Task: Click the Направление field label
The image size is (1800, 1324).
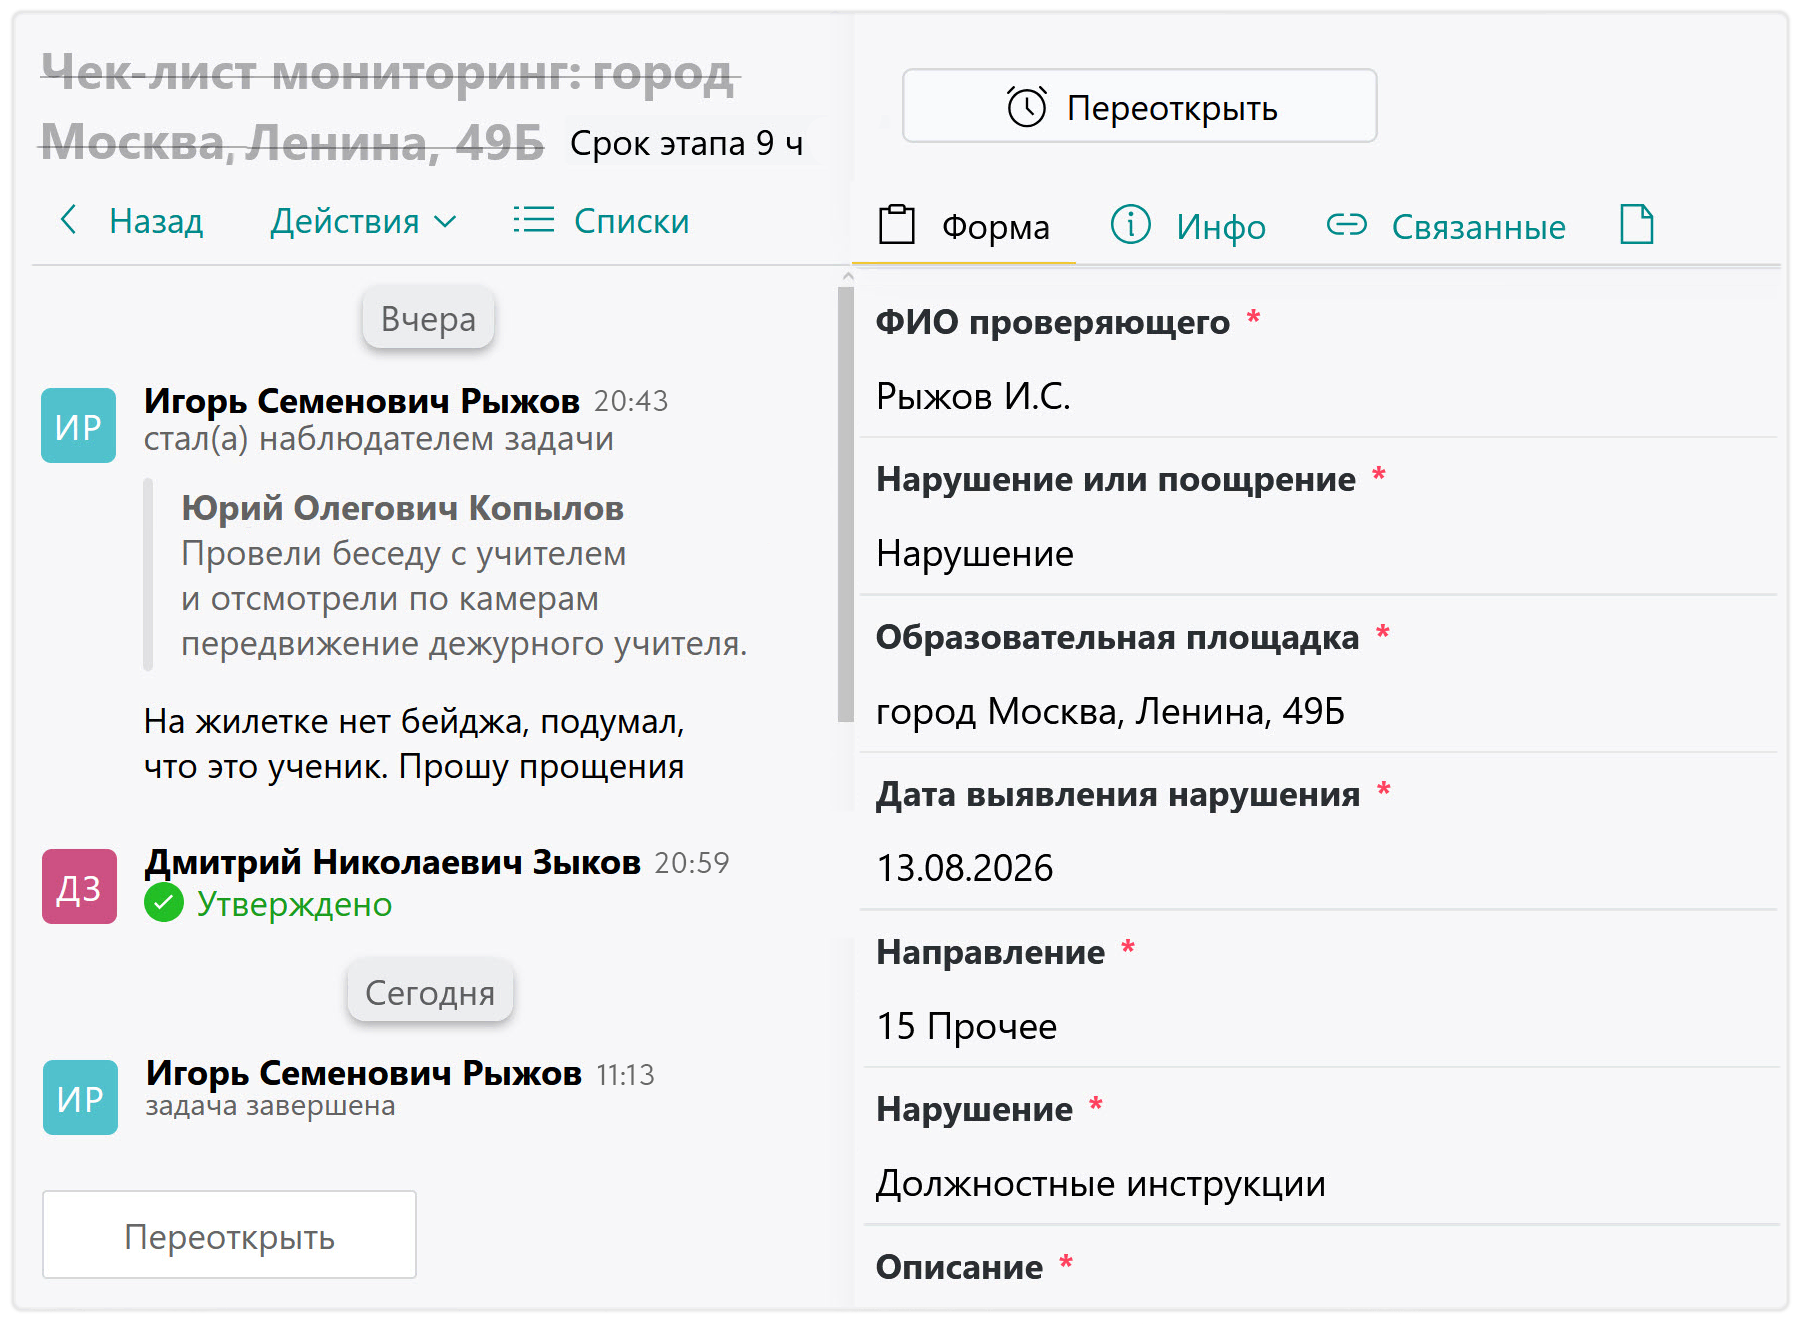Action: coord(990,952)
